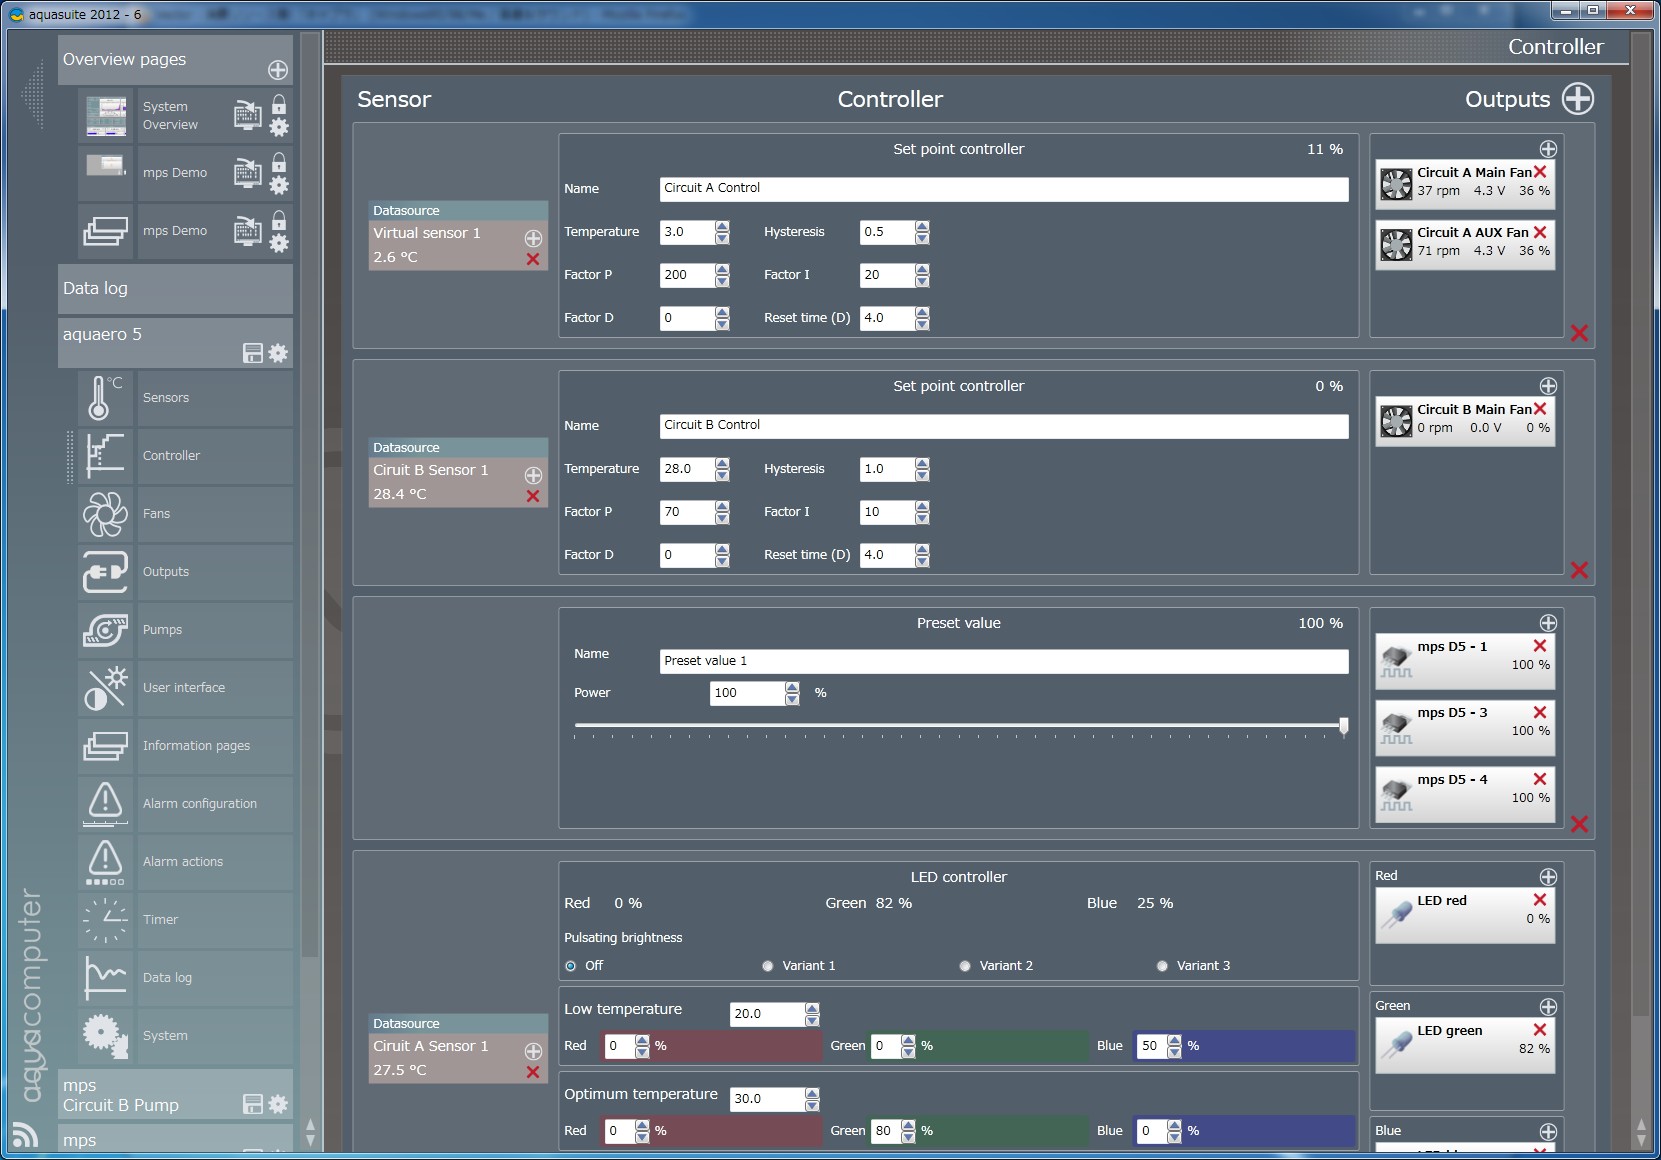Screen dimensions: 1661x1160
Task: Open the Information pages menu item
Action: click(196, 746)
